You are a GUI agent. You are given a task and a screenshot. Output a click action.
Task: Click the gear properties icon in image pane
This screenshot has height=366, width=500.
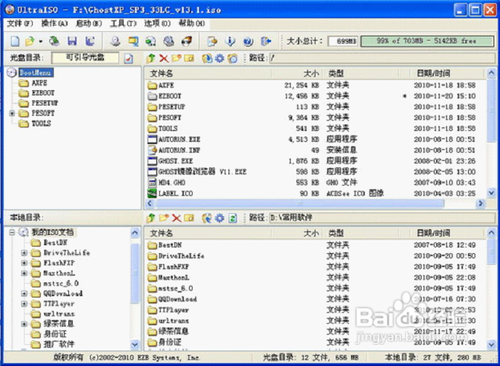point(219,58)
